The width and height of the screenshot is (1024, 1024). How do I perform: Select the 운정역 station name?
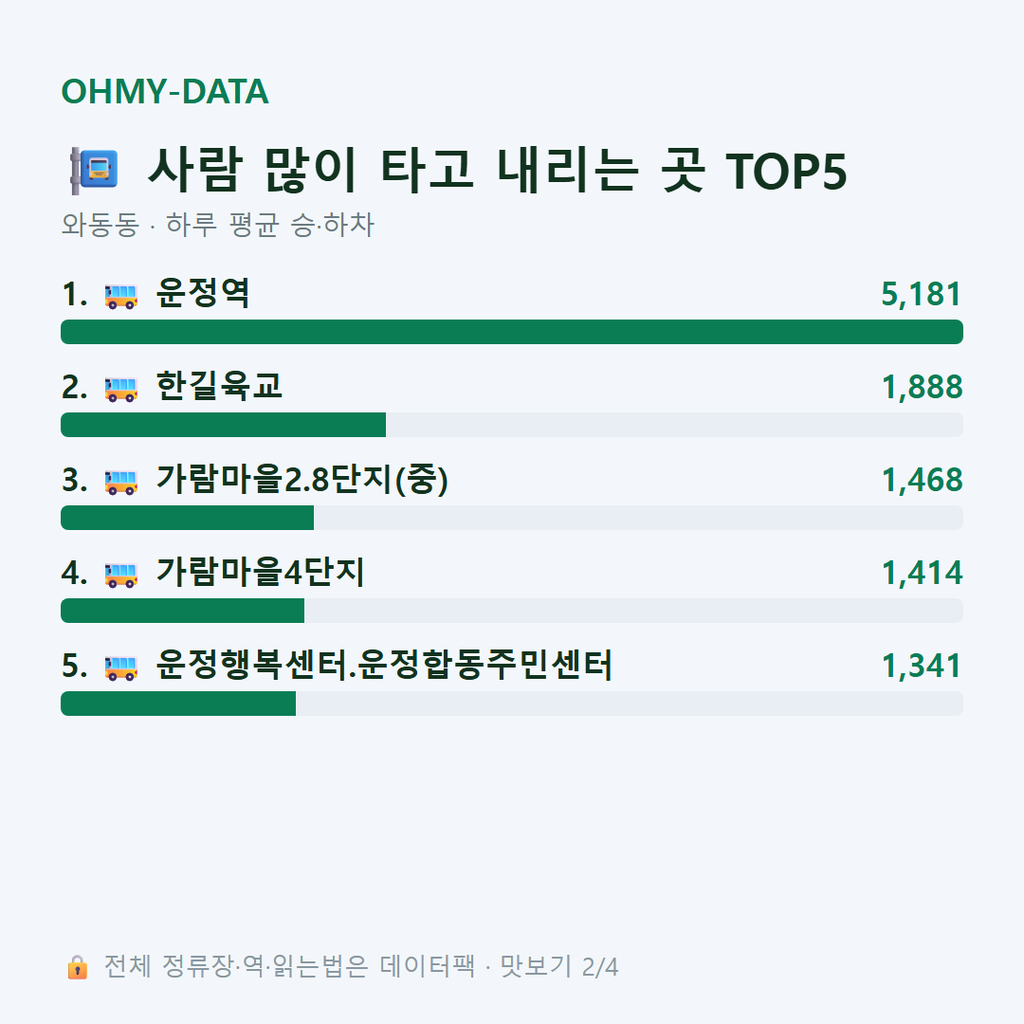202,293
